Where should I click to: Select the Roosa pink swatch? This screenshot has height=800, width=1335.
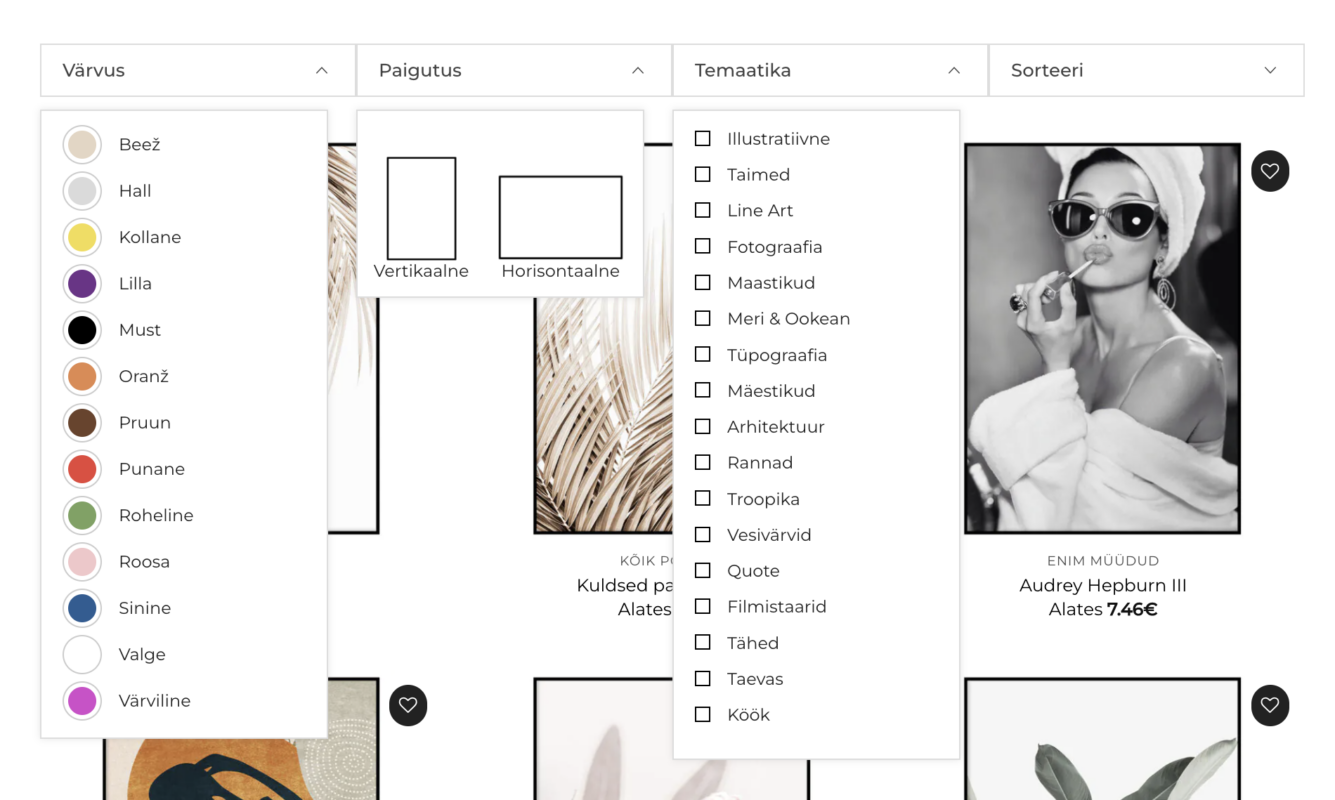pyautogui.click(x=82, y=562)
